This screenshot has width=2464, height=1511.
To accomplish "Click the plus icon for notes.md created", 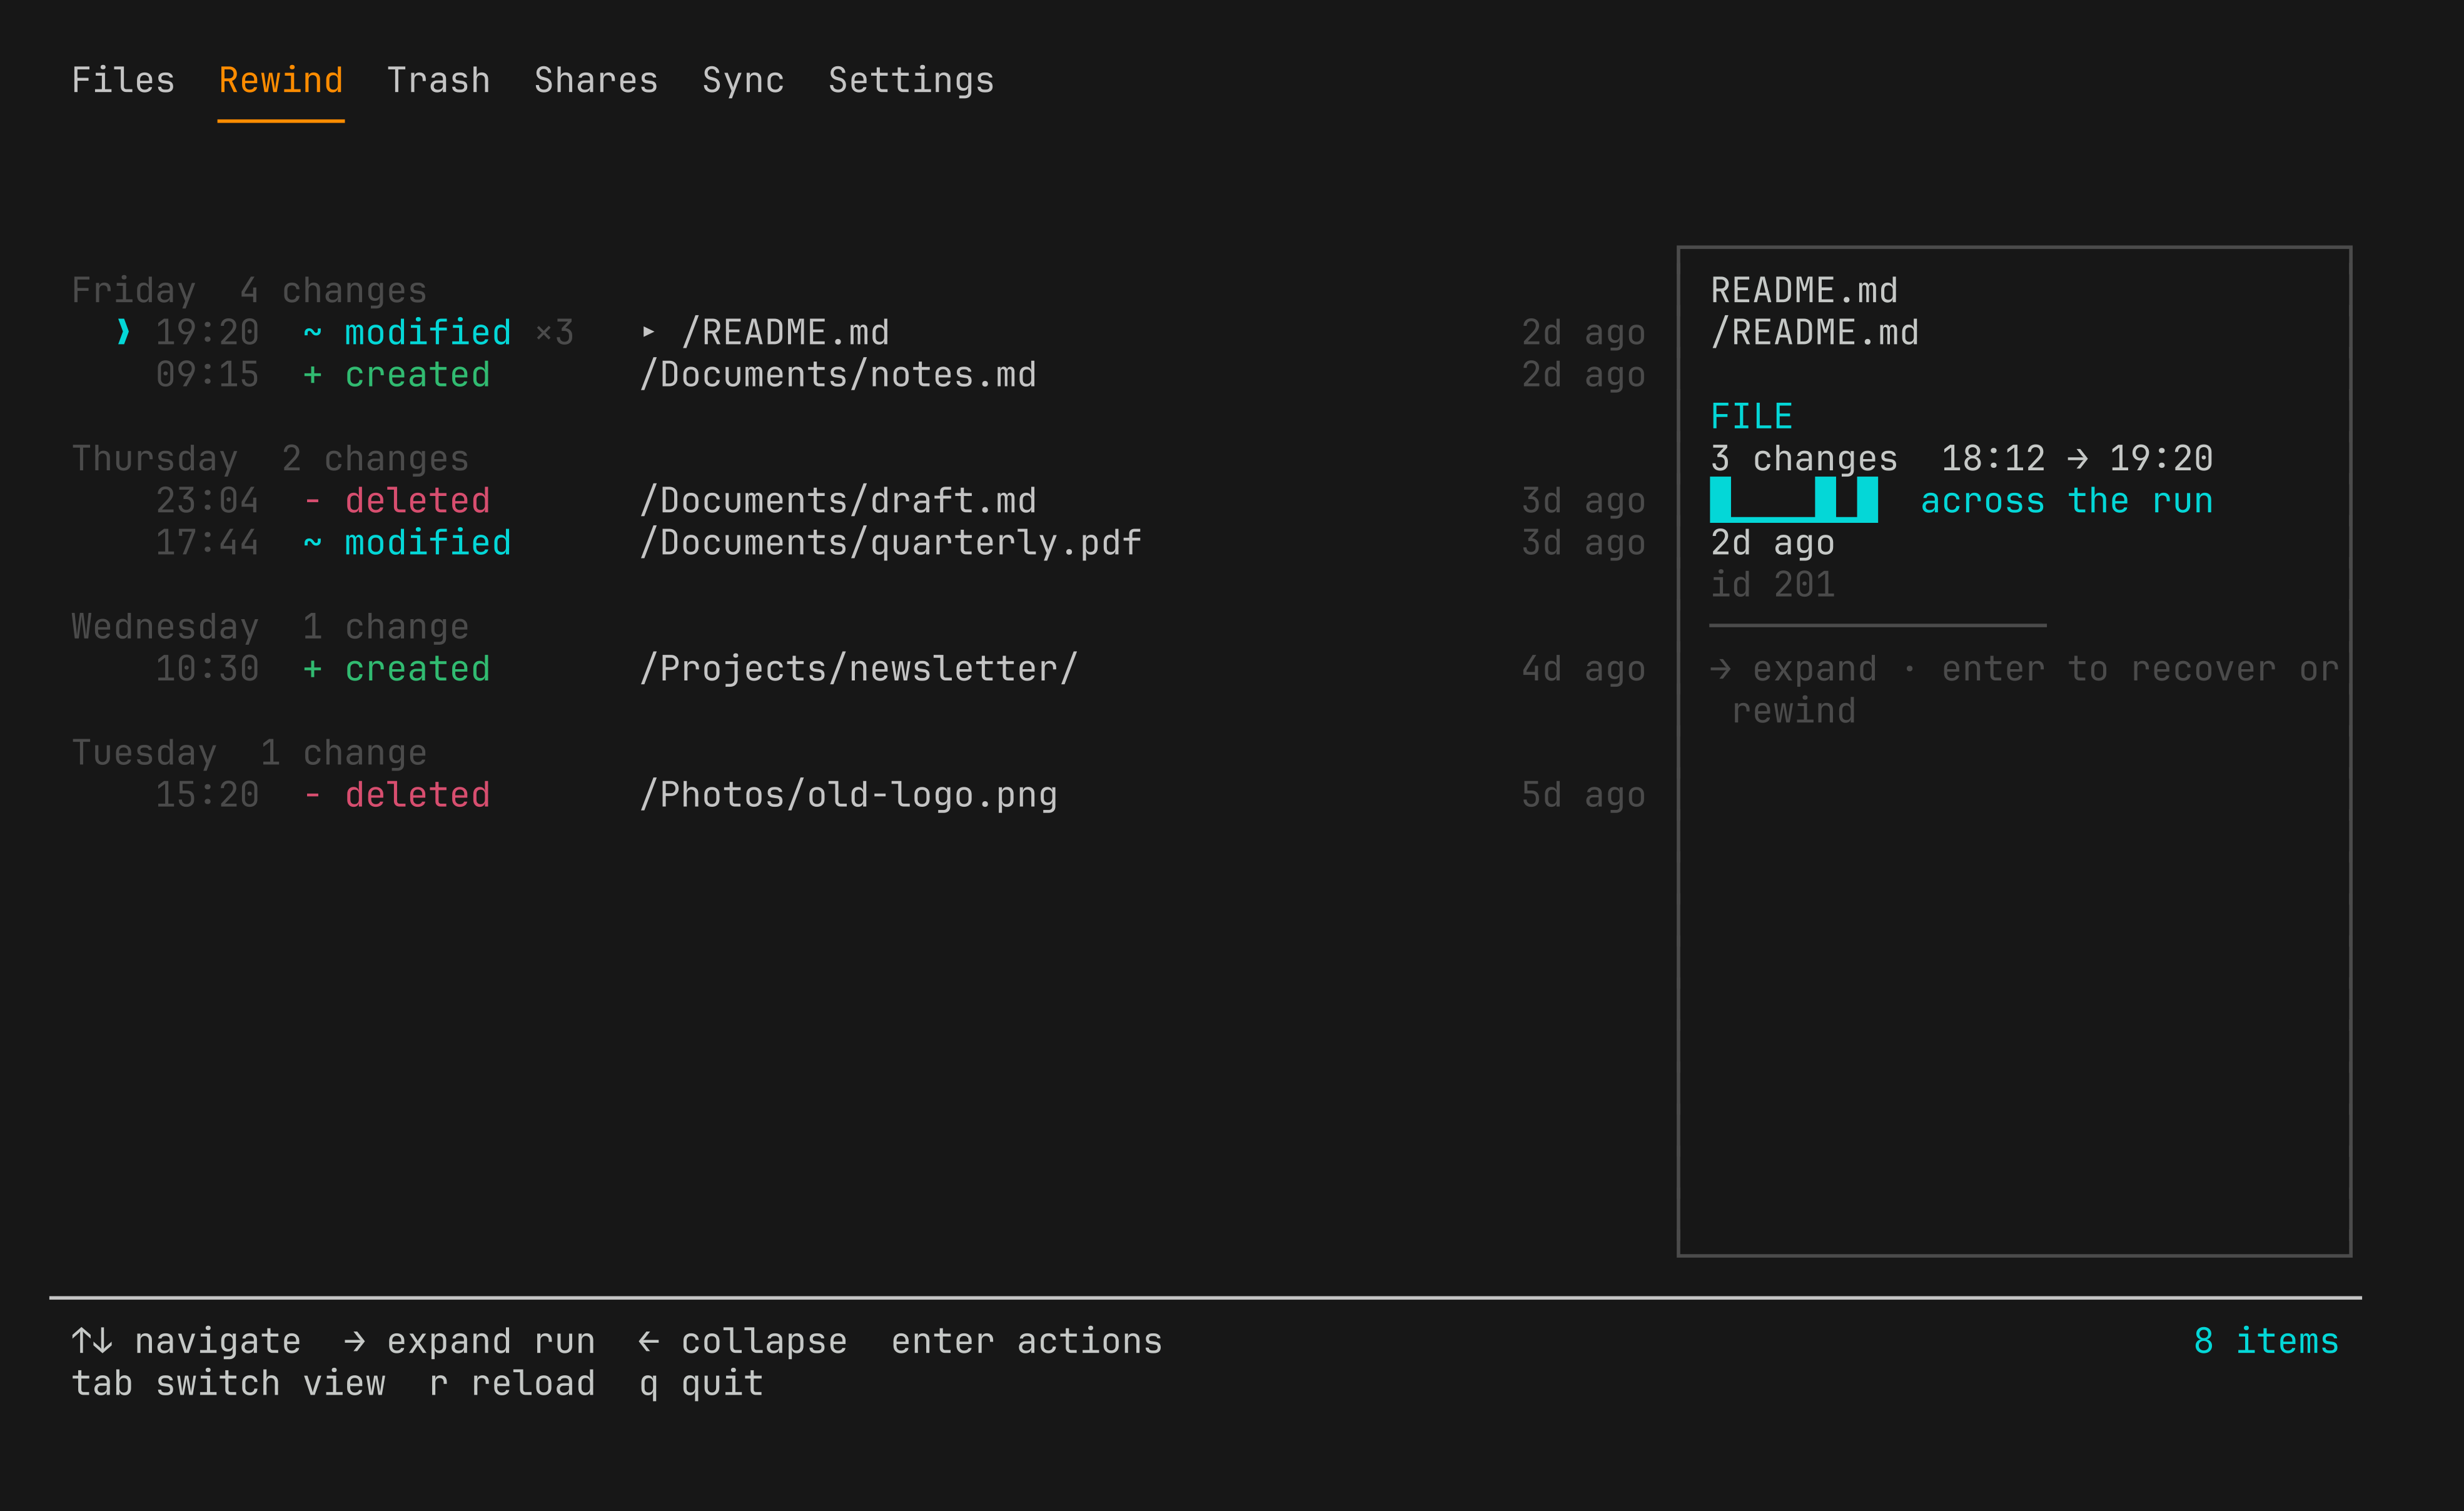I will click(312, 374).
